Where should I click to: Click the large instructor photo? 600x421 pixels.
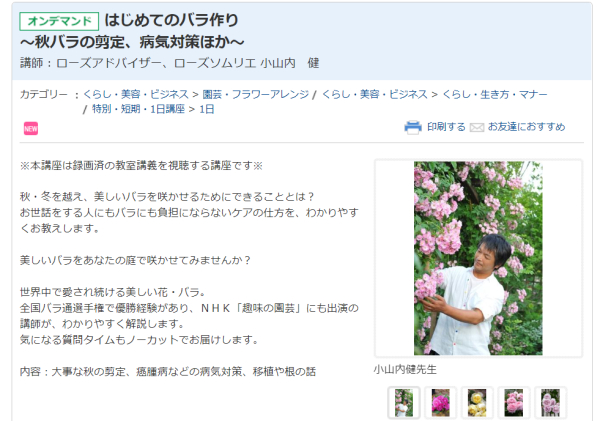click(478, 258)
